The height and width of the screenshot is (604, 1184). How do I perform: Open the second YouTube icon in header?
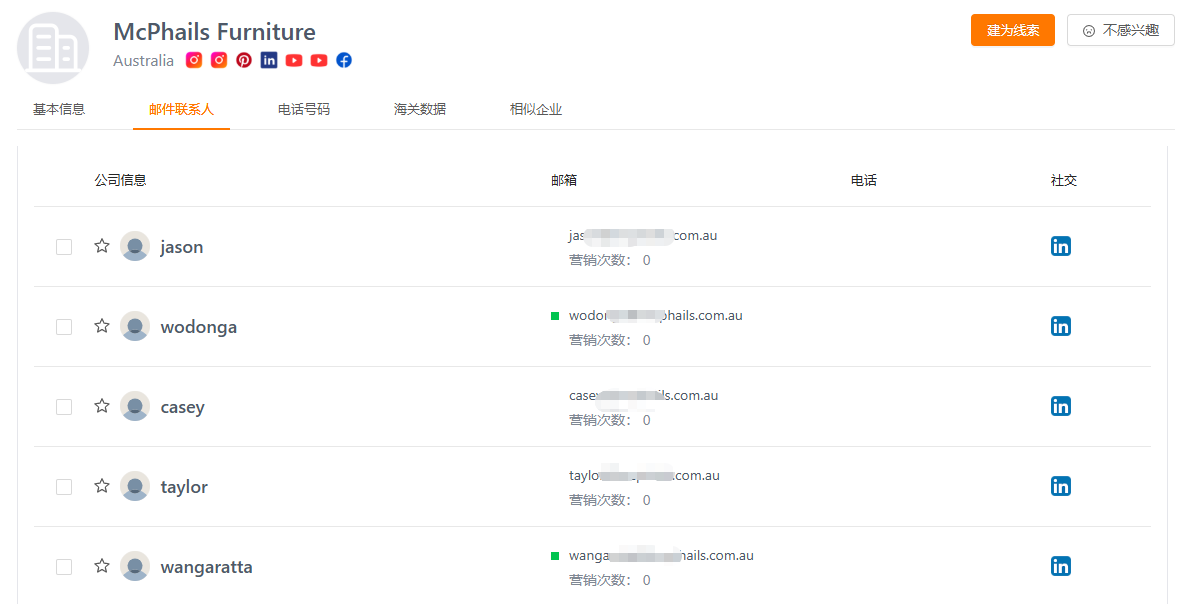pos(319,60)
